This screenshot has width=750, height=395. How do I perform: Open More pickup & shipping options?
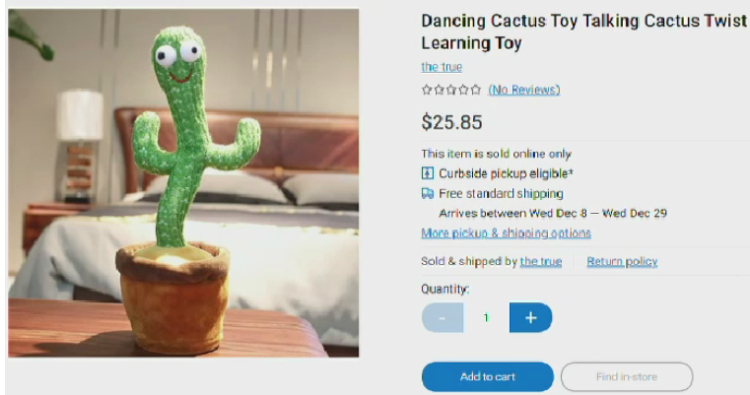point(506,233)
